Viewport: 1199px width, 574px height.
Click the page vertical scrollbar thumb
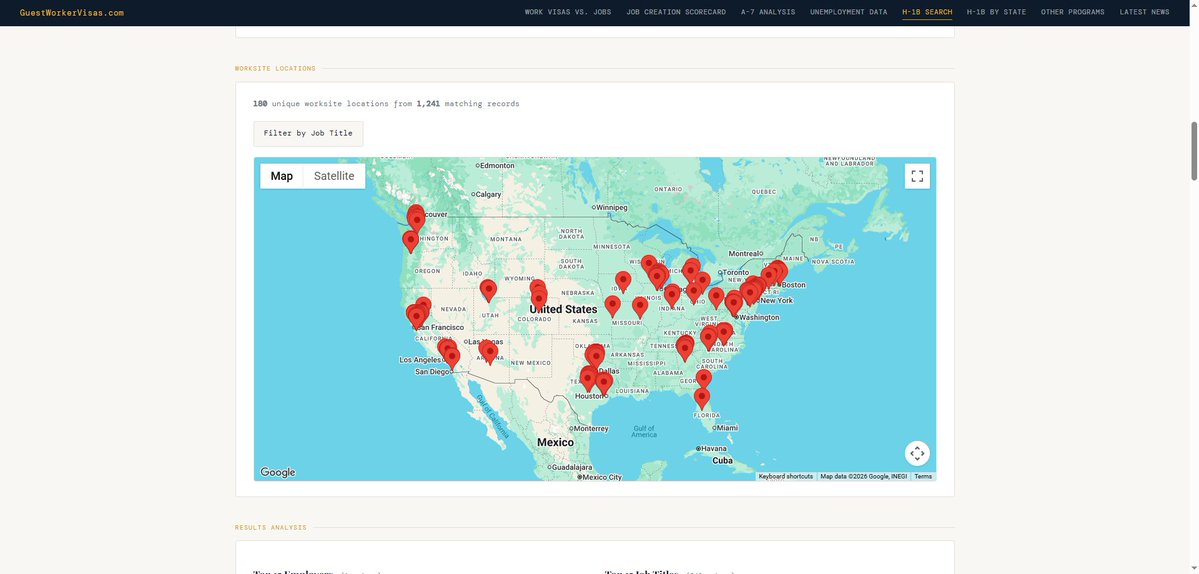coord(1194,151)
